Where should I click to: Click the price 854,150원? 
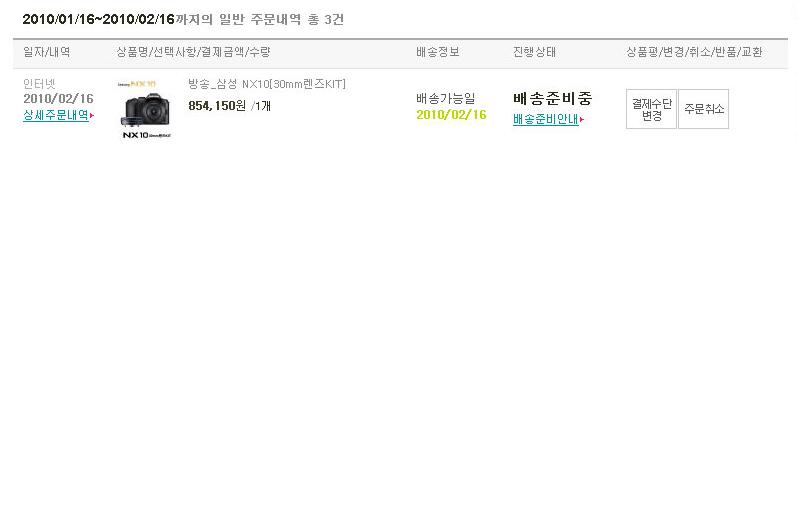tap(217, 106)
